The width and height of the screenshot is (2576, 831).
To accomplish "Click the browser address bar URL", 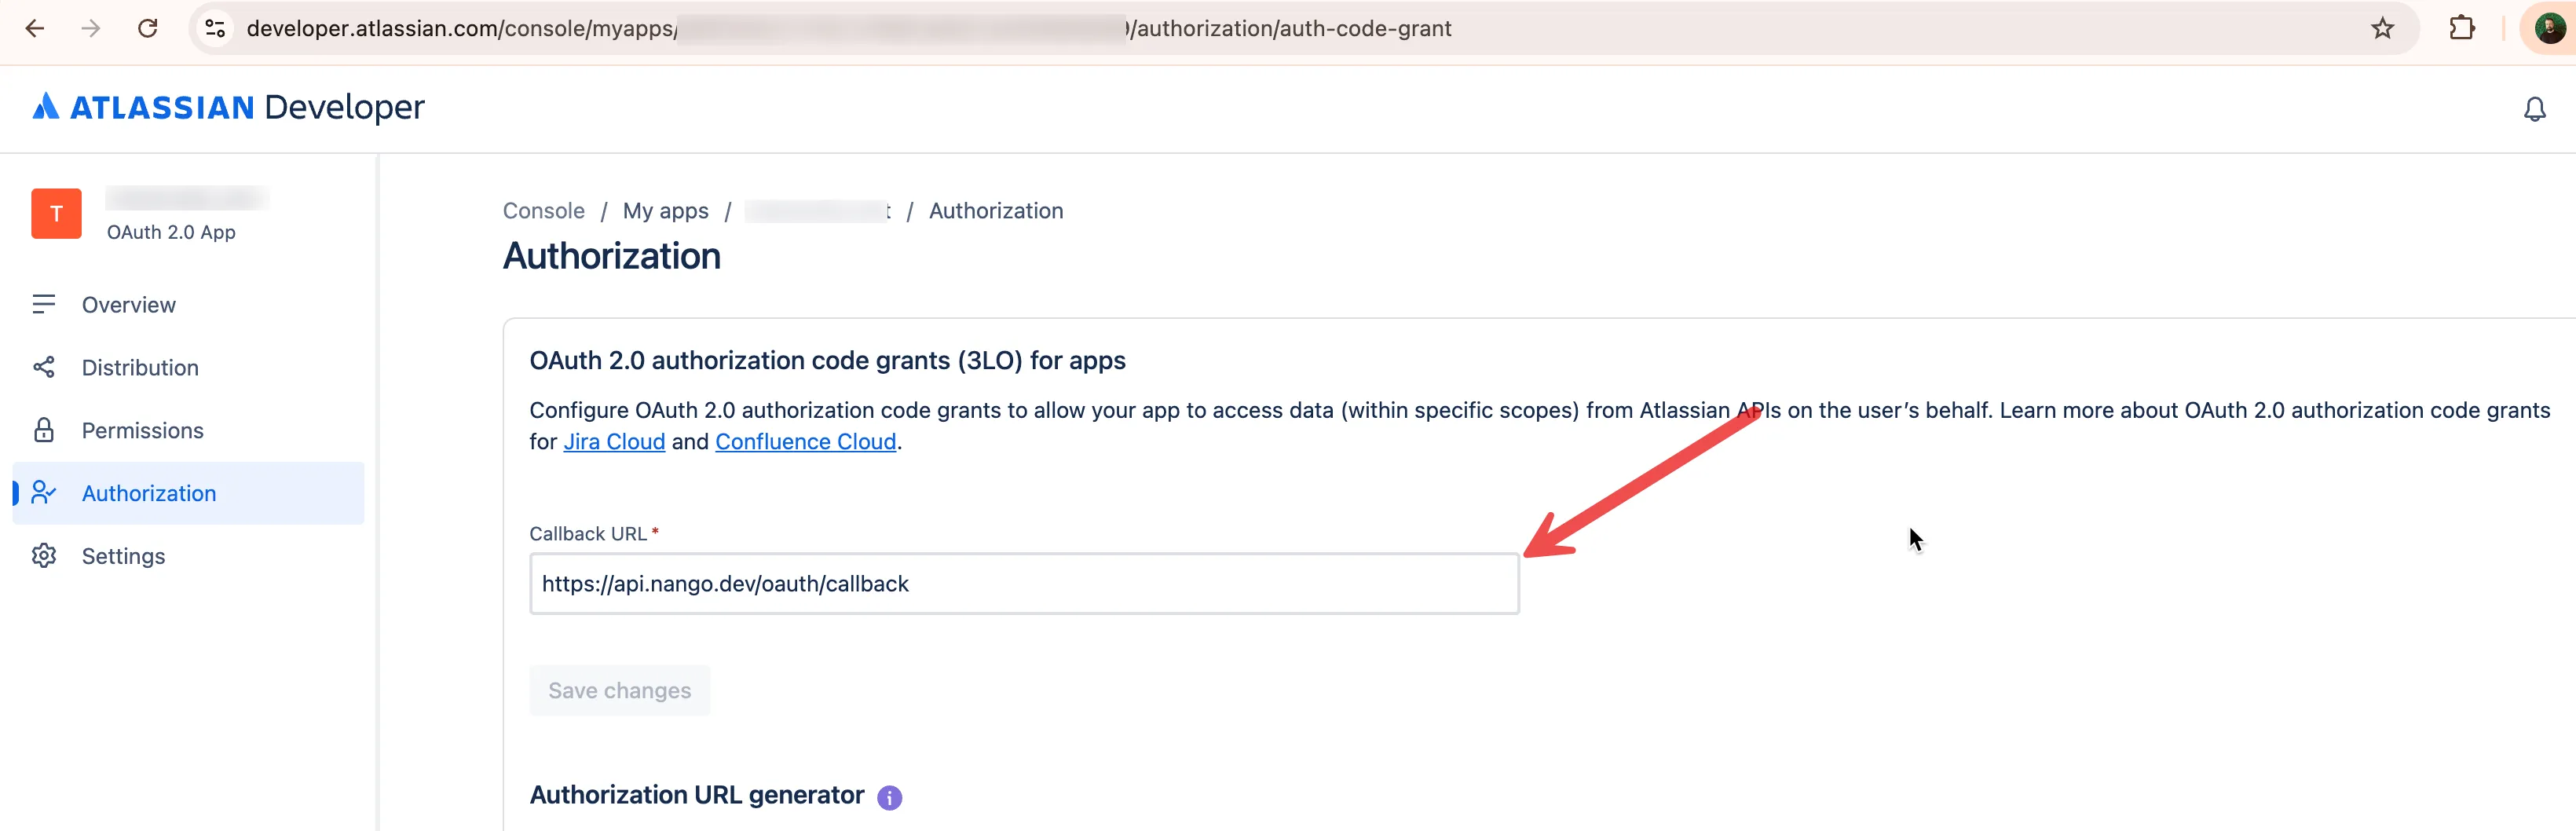I will [848, 28].
